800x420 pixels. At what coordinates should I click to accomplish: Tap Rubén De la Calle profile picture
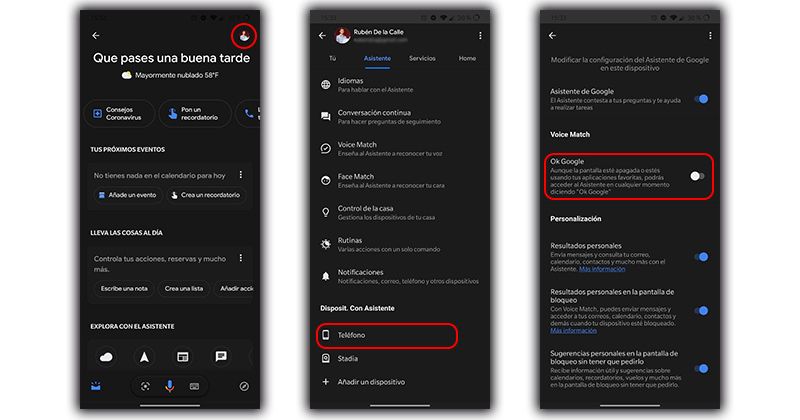342,35
